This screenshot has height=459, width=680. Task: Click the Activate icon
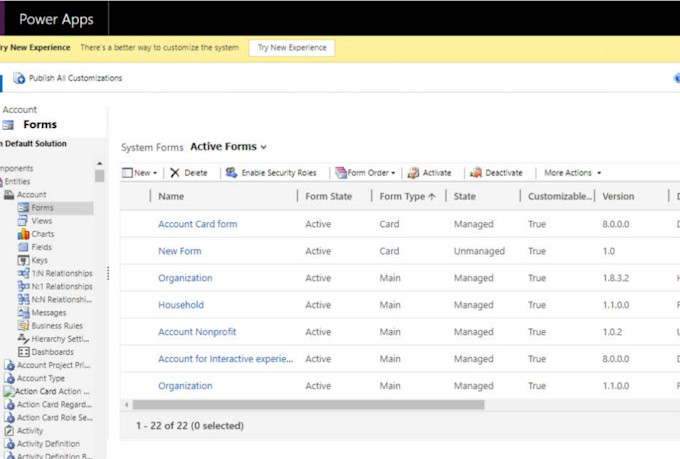(x=413, y=173)
